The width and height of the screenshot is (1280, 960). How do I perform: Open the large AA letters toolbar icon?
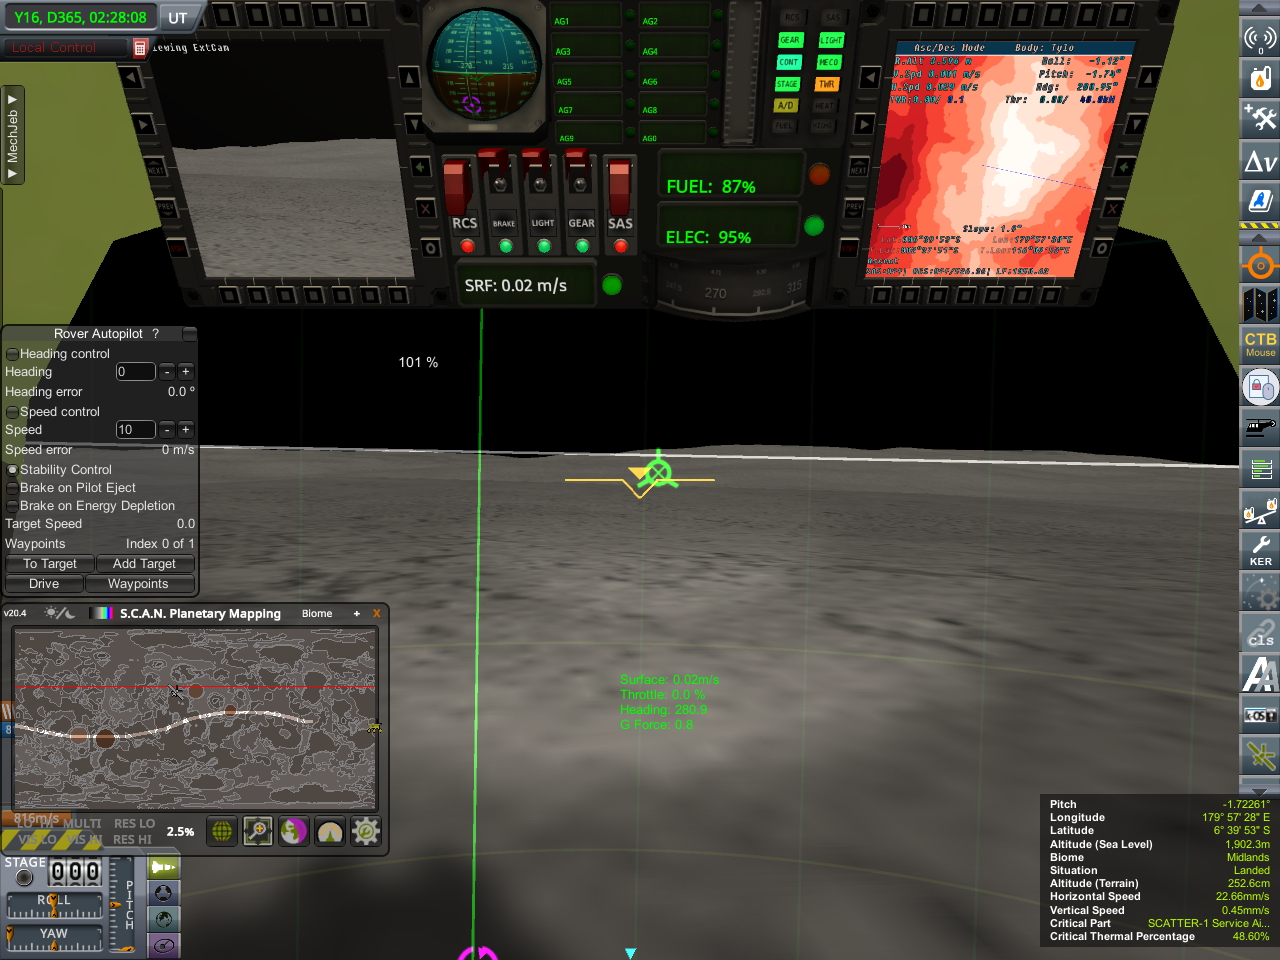coord(1260,673)
